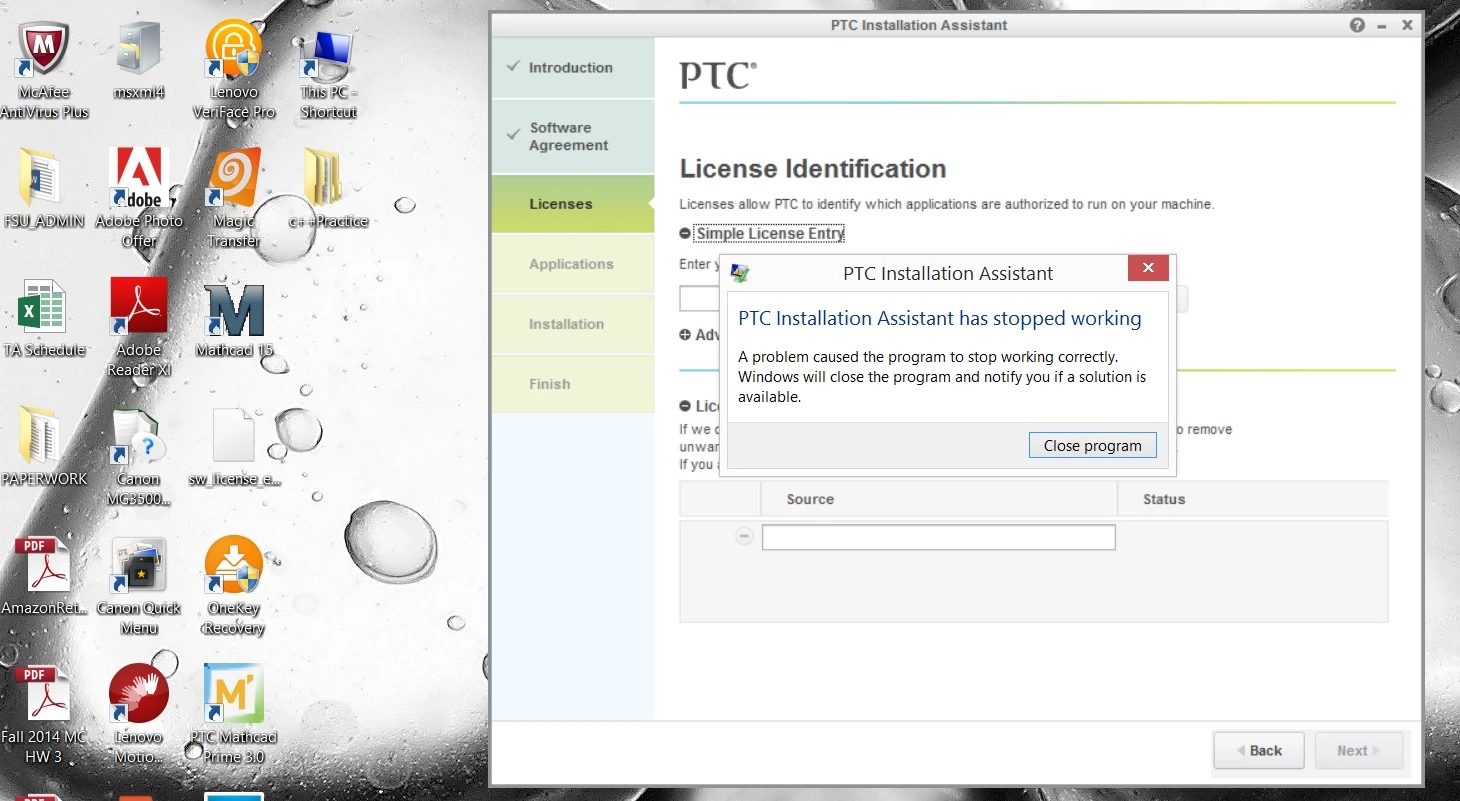Screen dimensions: 1460x801
Task: Open the PAPERWORK folder icon
Action: [x=42, y=436]
